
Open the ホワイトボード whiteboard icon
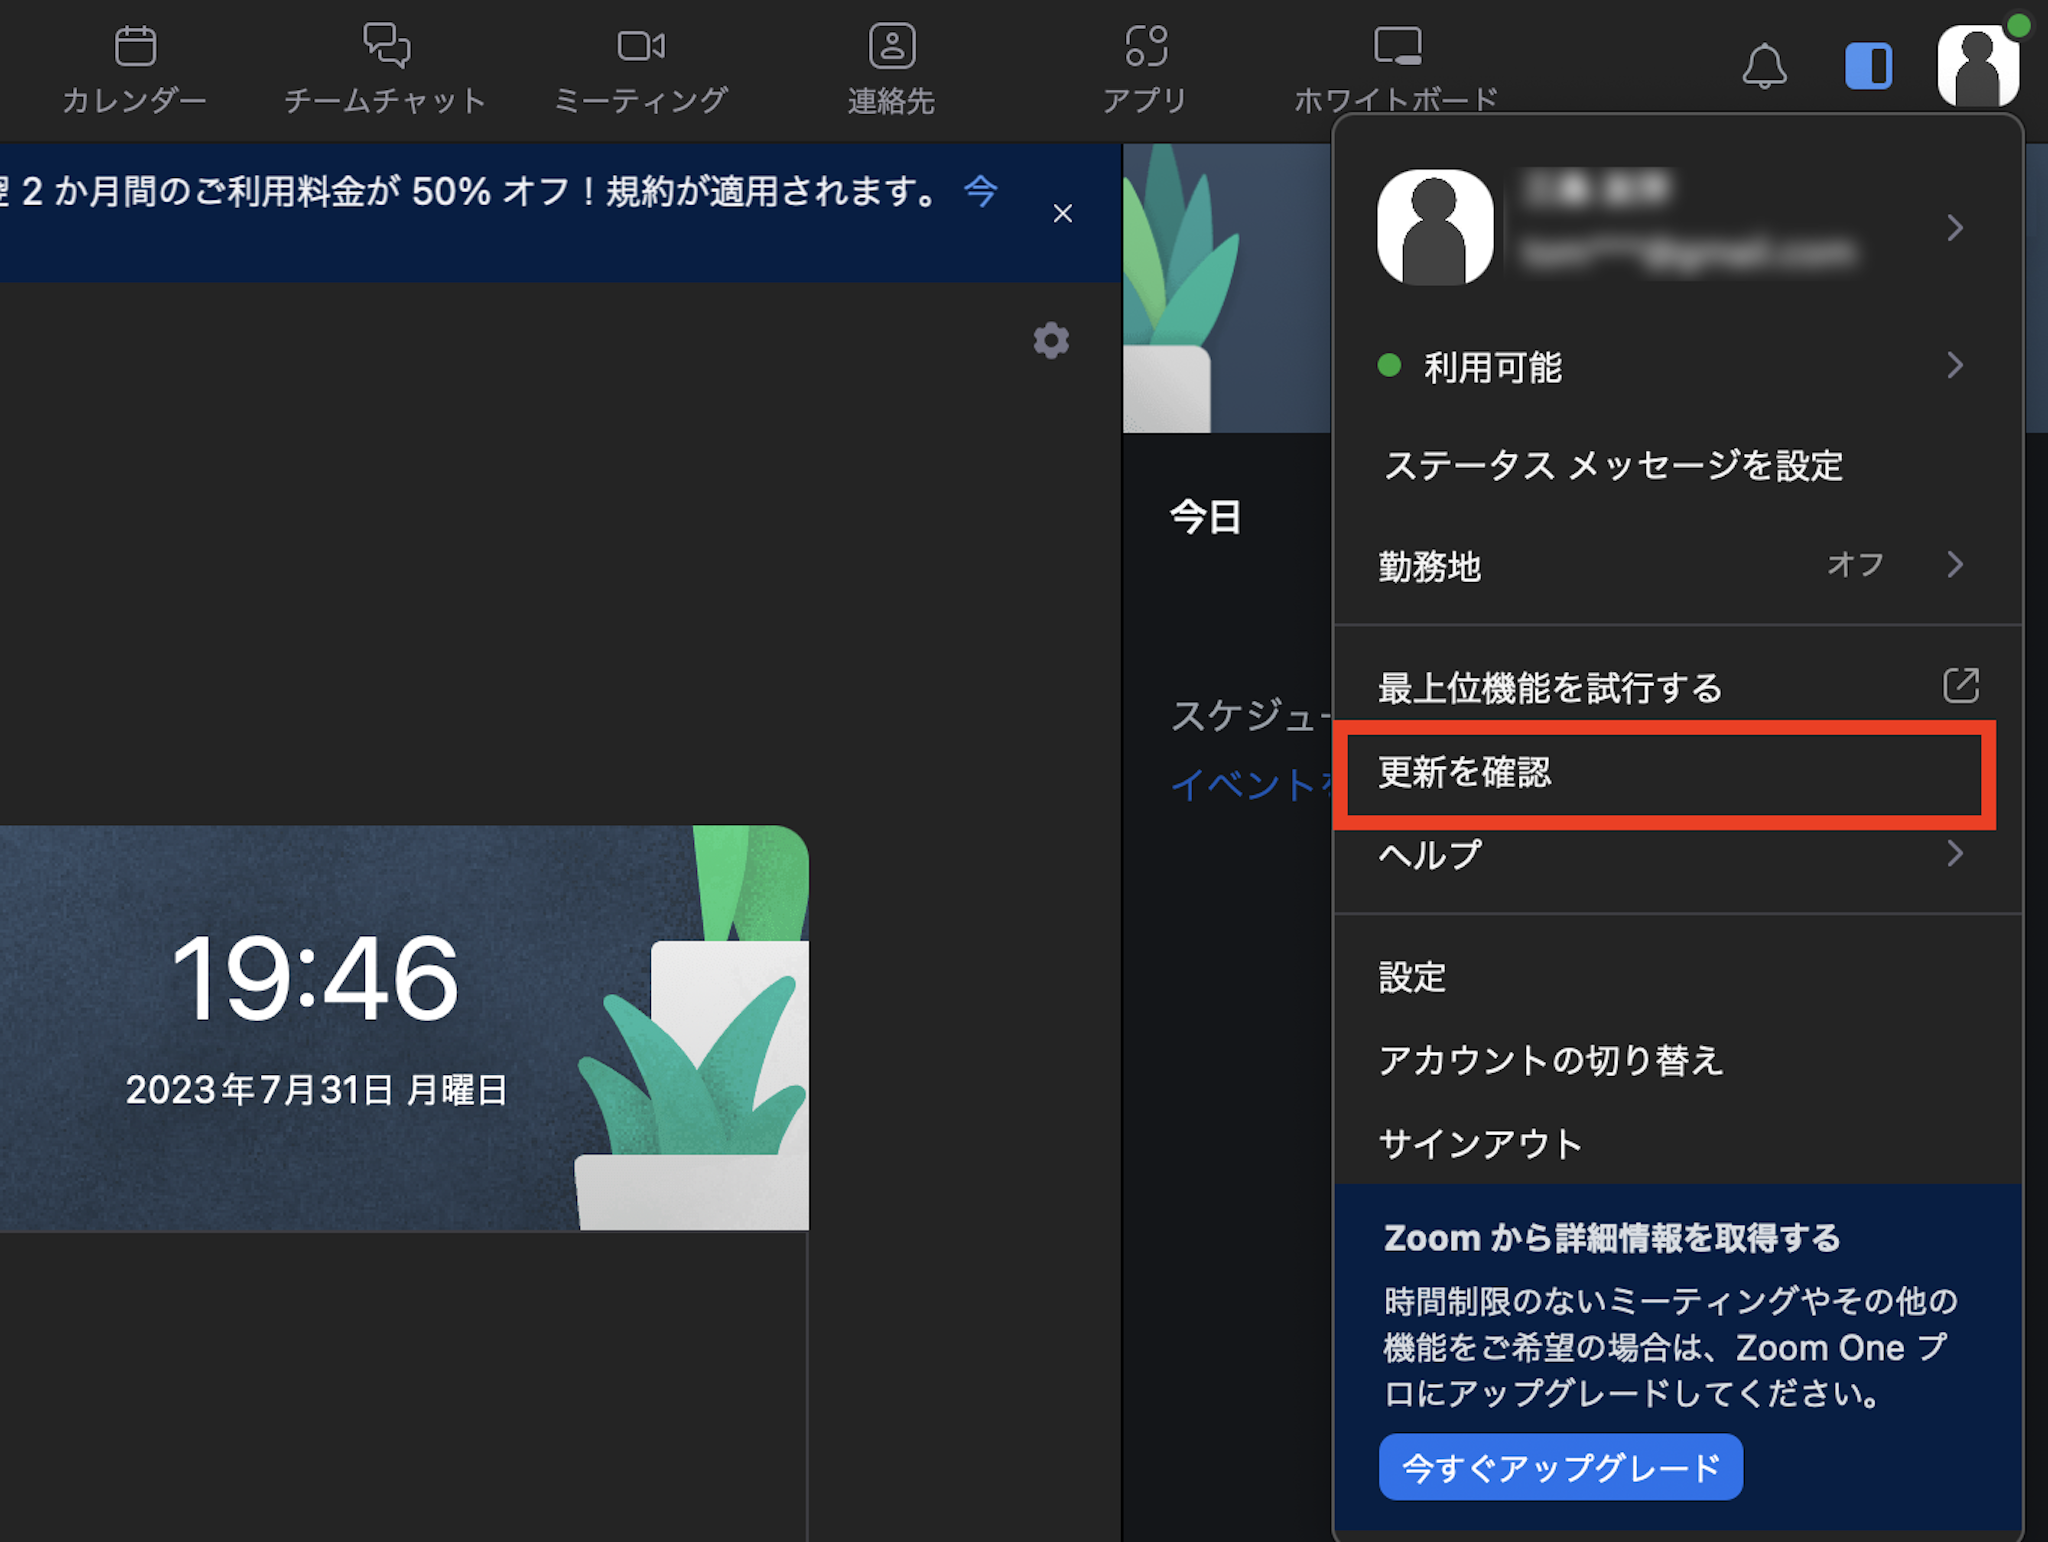(x=1397, y=47)
